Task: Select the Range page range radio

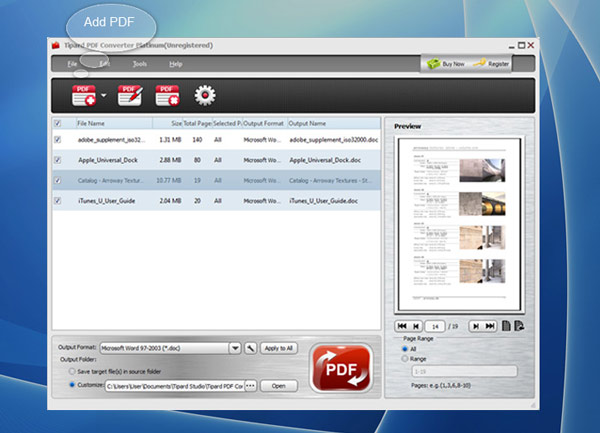Action: click(405, 359)
